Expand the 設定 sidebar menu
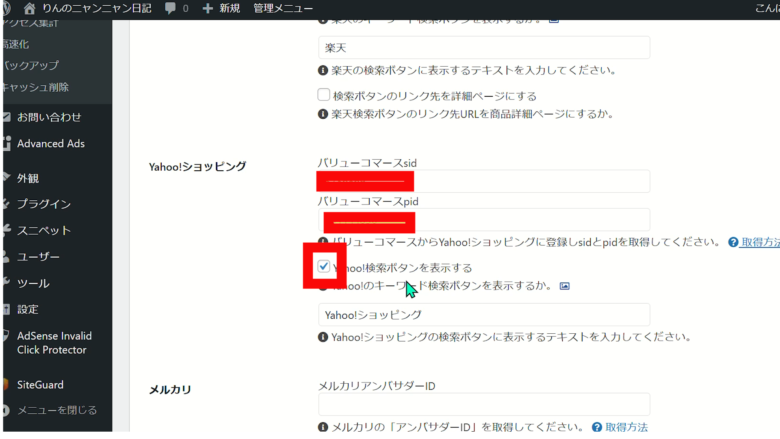Viewport: 780px width, 439px height. point(28,309)
